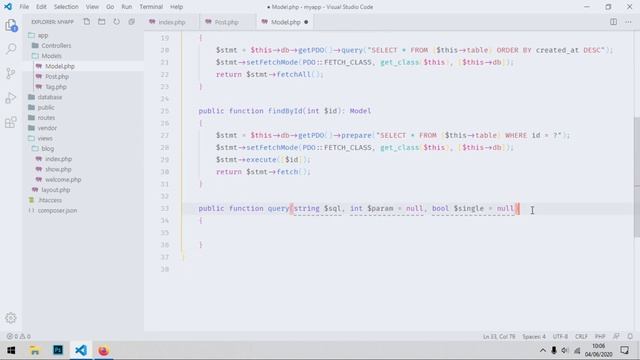Screen dimensions: 640x360
Task: Open Firefox from the taskbar
Action: (x=104, y=351)
